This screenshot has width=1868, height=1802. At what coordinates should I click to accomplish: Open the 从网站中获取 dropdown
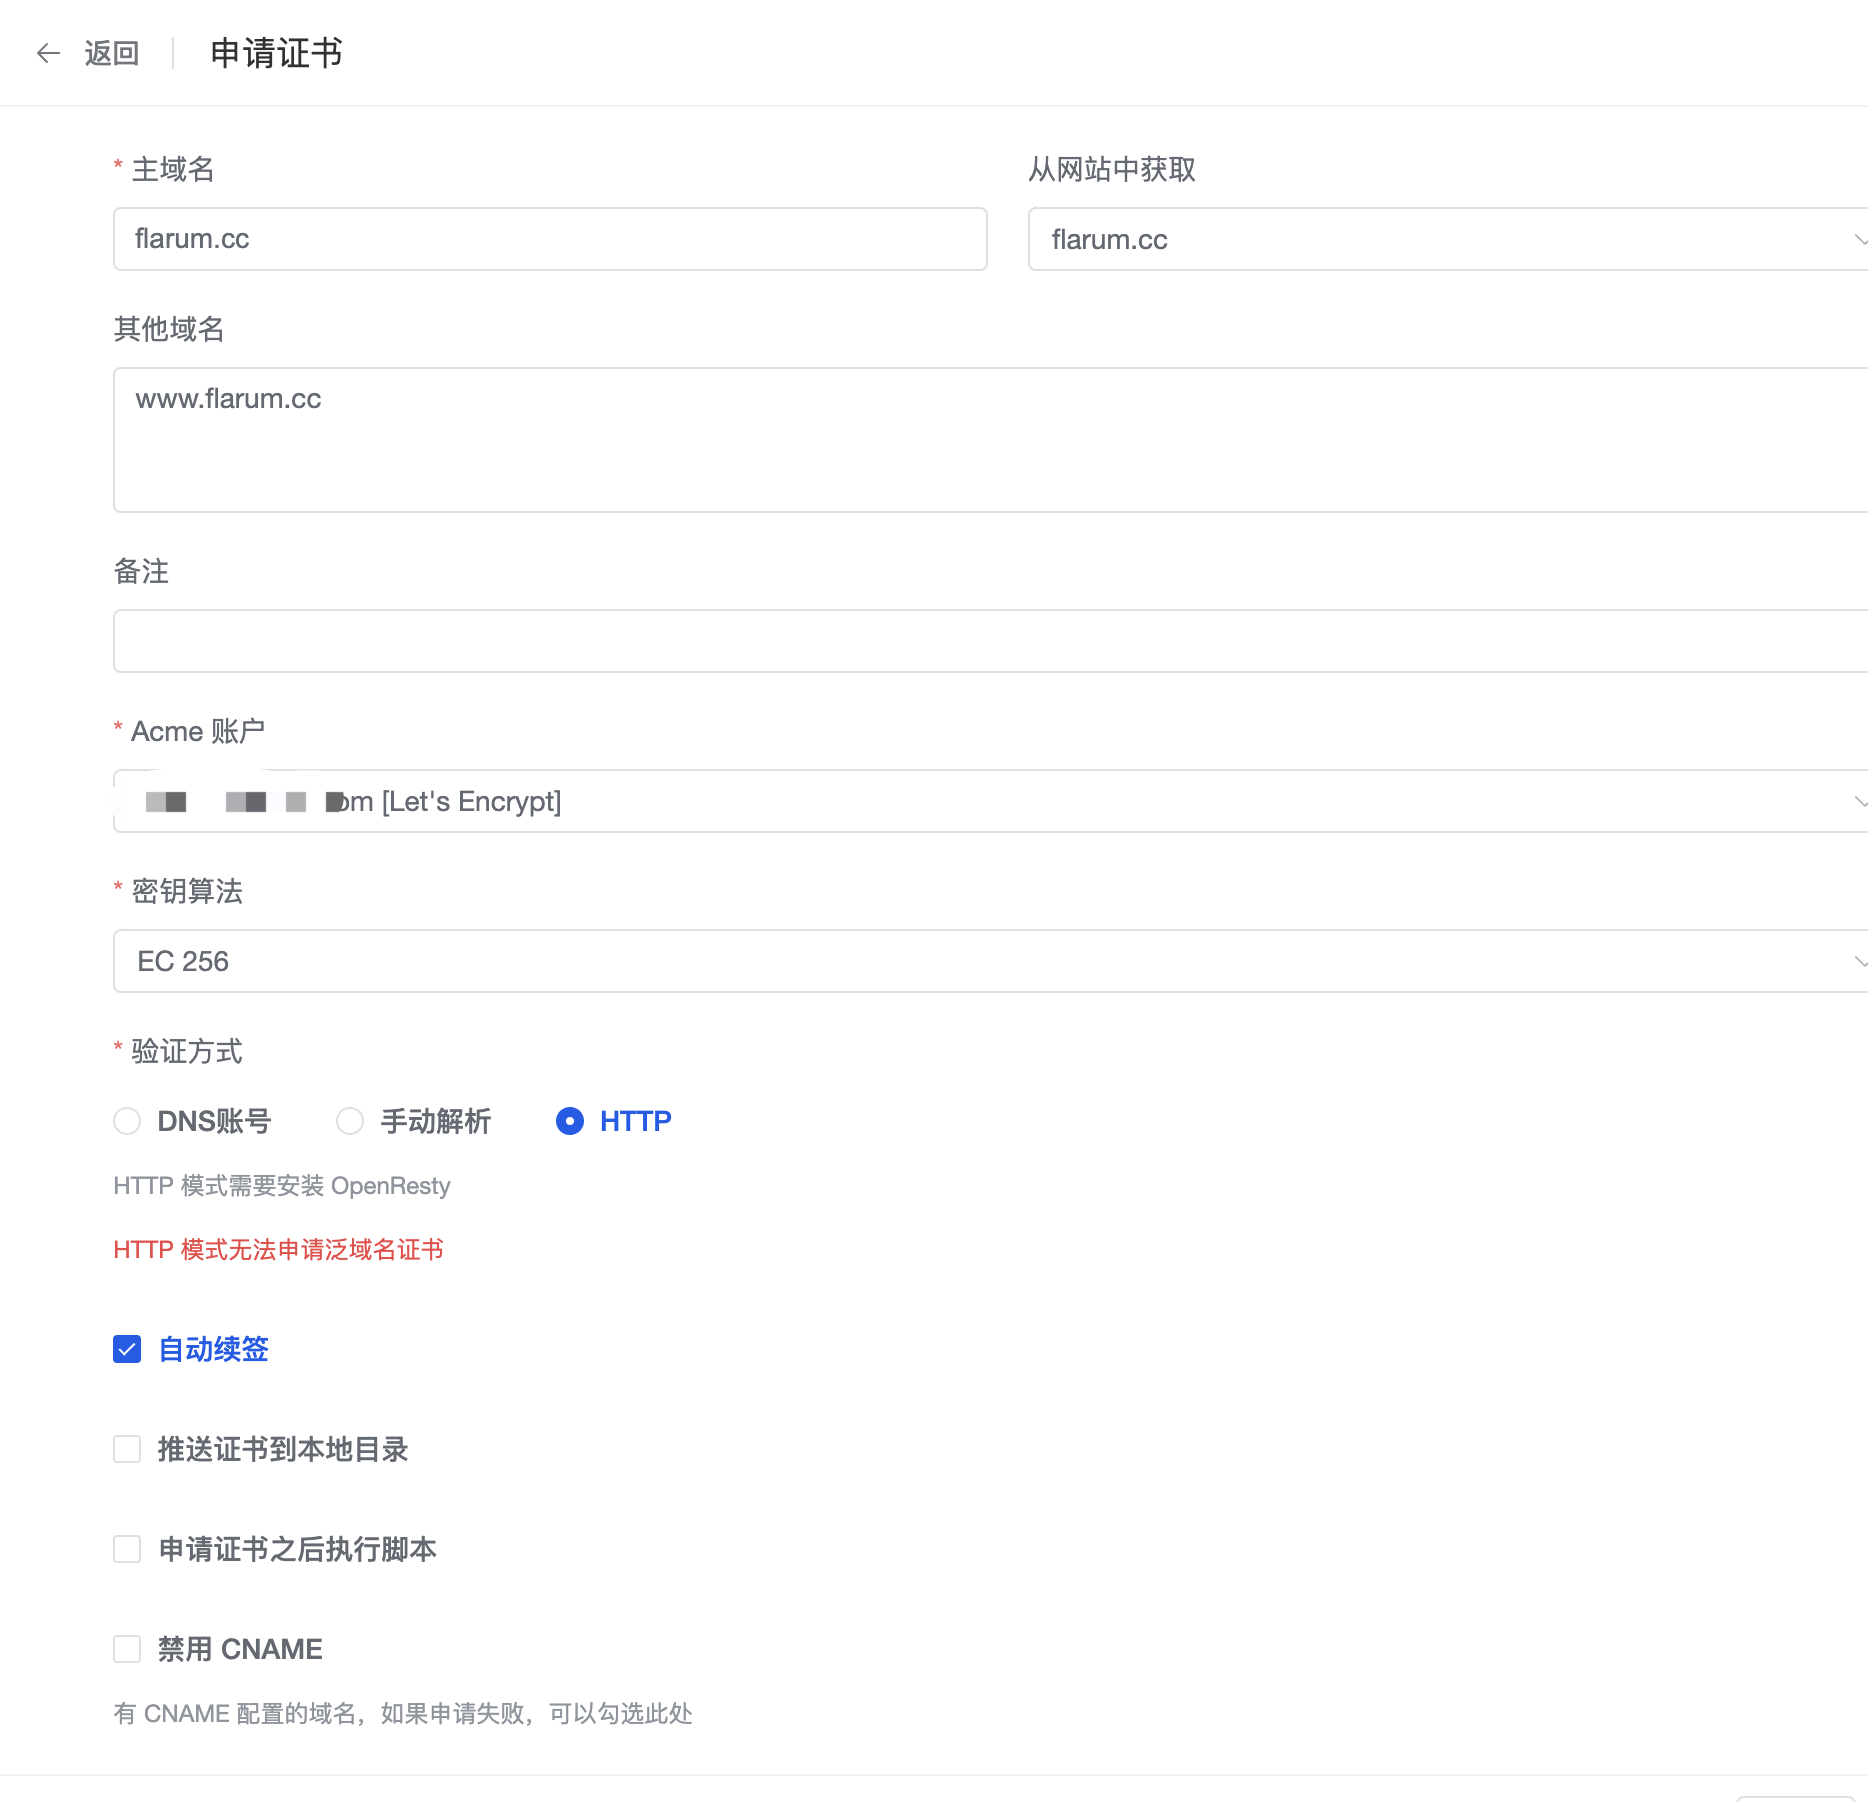click(1400, 239)
